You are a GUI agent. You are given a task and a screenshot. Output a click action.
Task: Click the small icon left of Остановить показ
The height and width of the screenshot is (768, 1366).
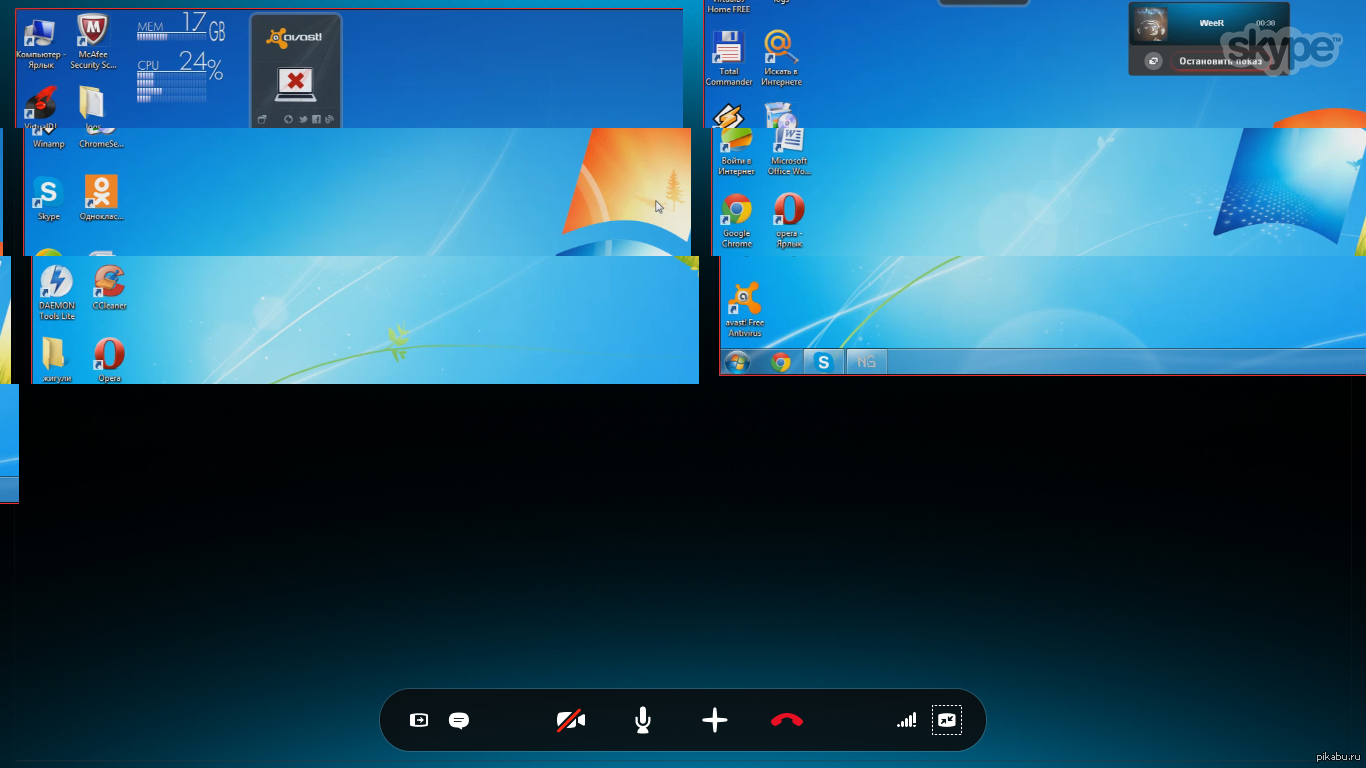tap(1152, 61)
